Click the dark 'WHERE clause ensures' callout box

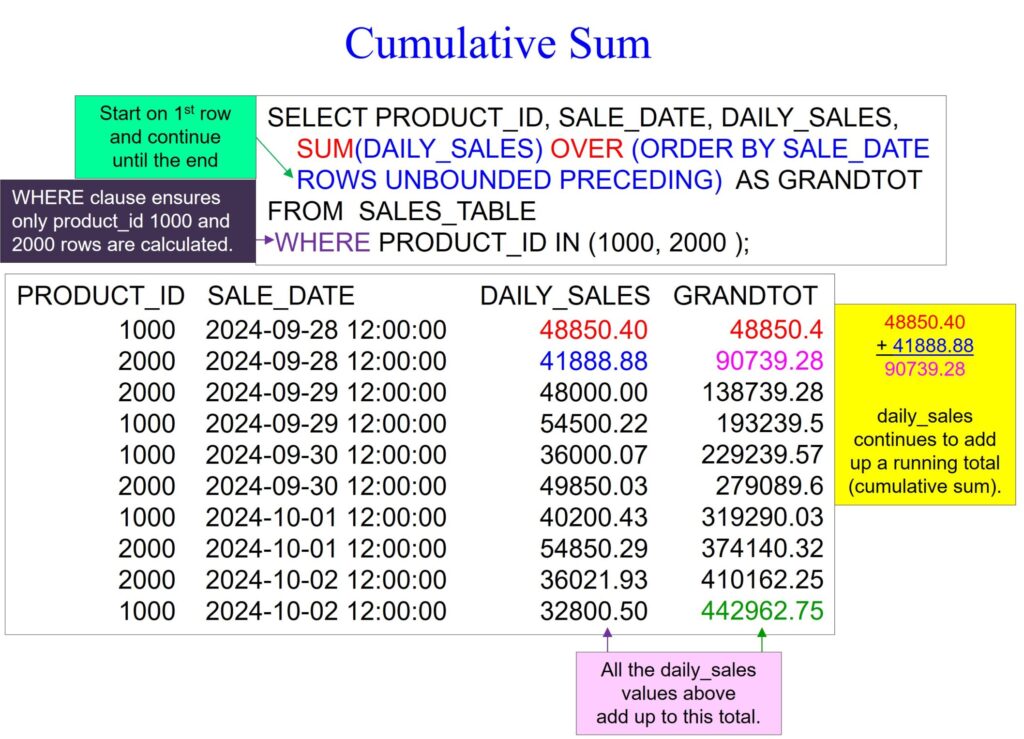[127, 221]
